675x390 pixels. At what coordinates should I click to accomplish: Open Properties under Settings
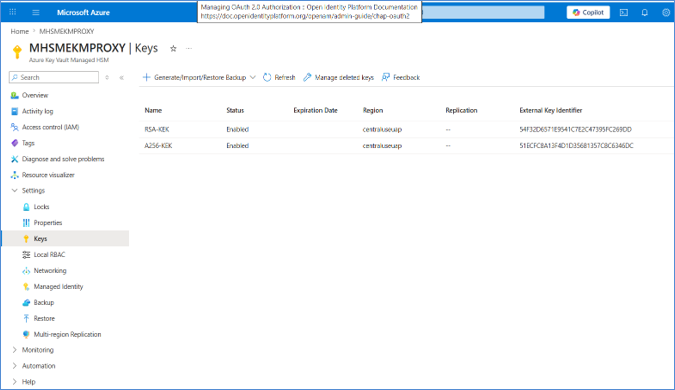pos(48,223)
